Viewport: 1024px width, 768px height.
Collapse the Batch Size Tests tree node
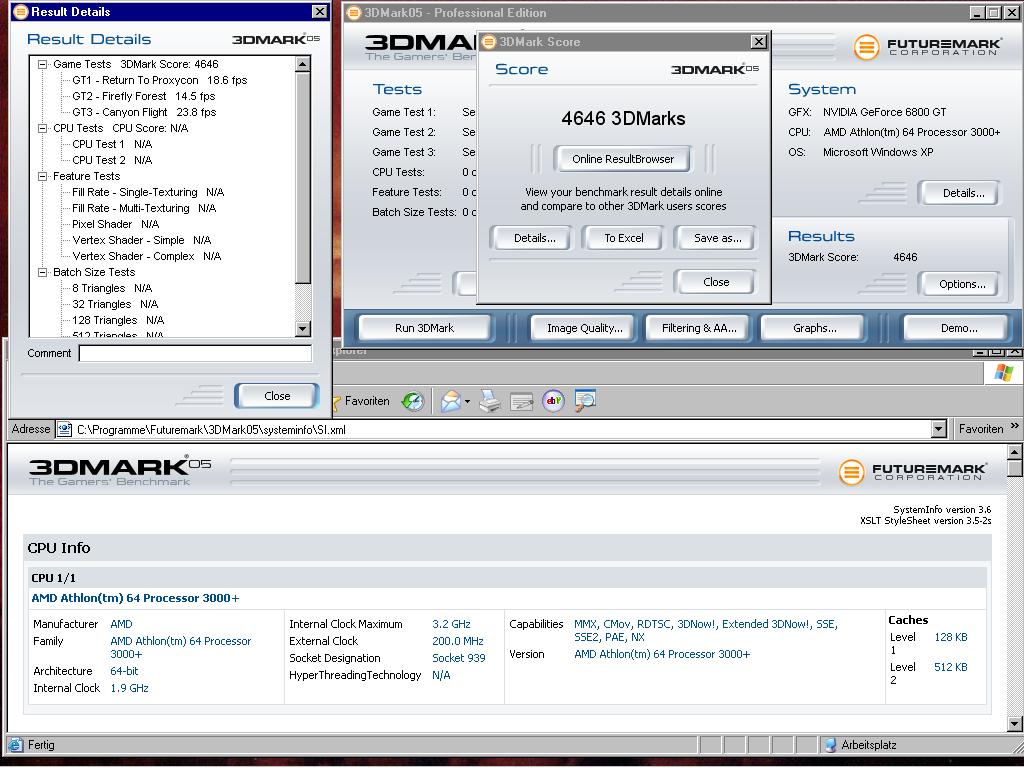click(42, 272)
